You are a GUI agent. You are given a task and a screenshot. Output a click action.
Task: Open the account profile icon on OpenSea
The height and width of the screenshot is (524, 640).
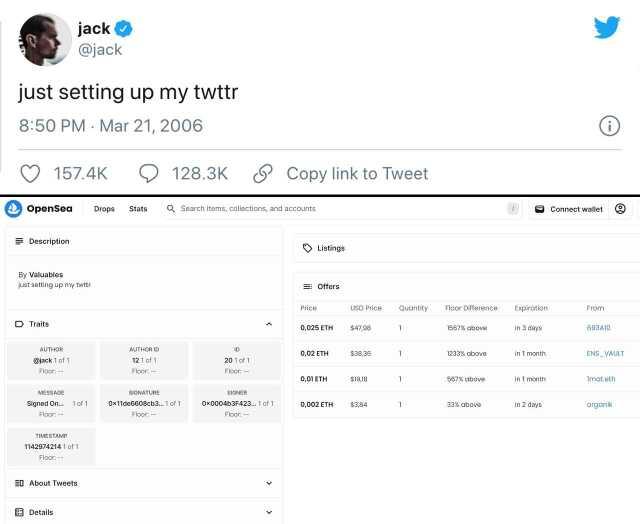click(620, 209)
